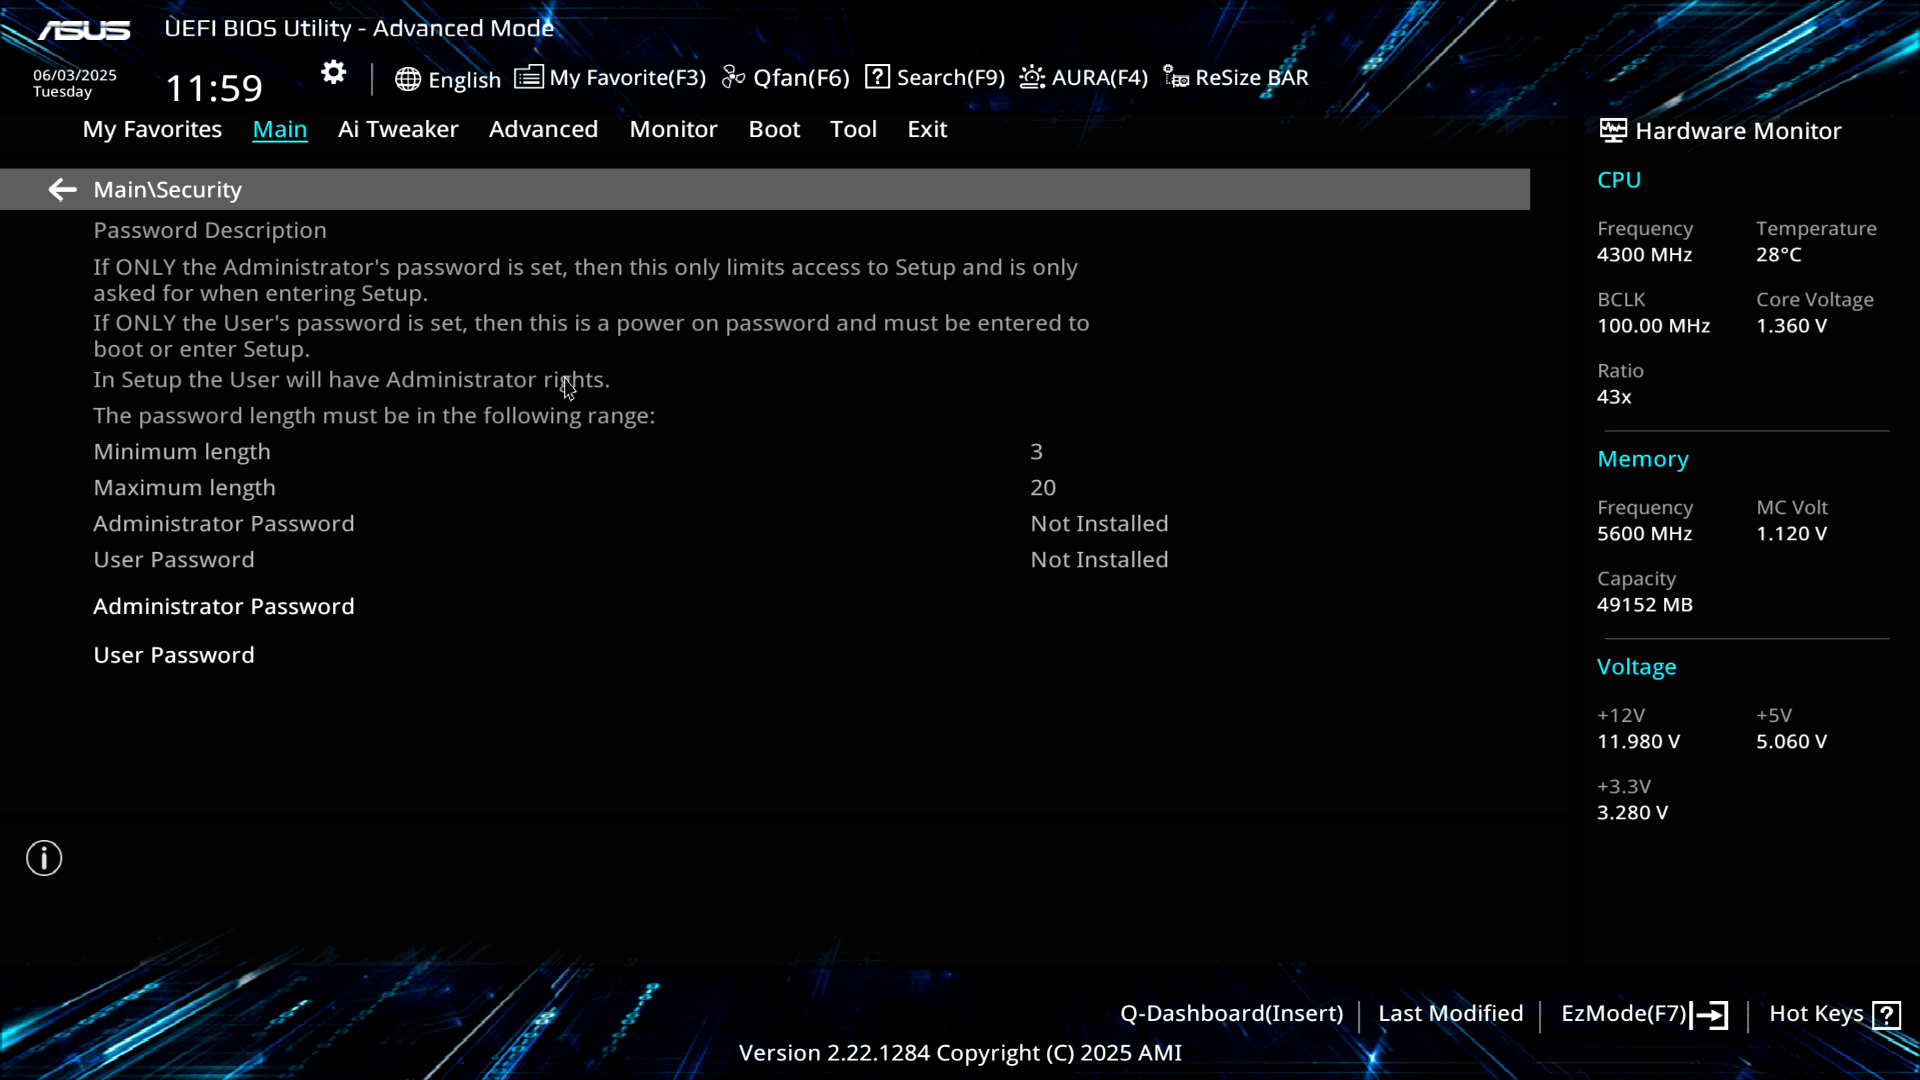Open Search(F9) question icon
Image resolution: width=1920 pixels, height=1080 pixels.
coord(877,77)
